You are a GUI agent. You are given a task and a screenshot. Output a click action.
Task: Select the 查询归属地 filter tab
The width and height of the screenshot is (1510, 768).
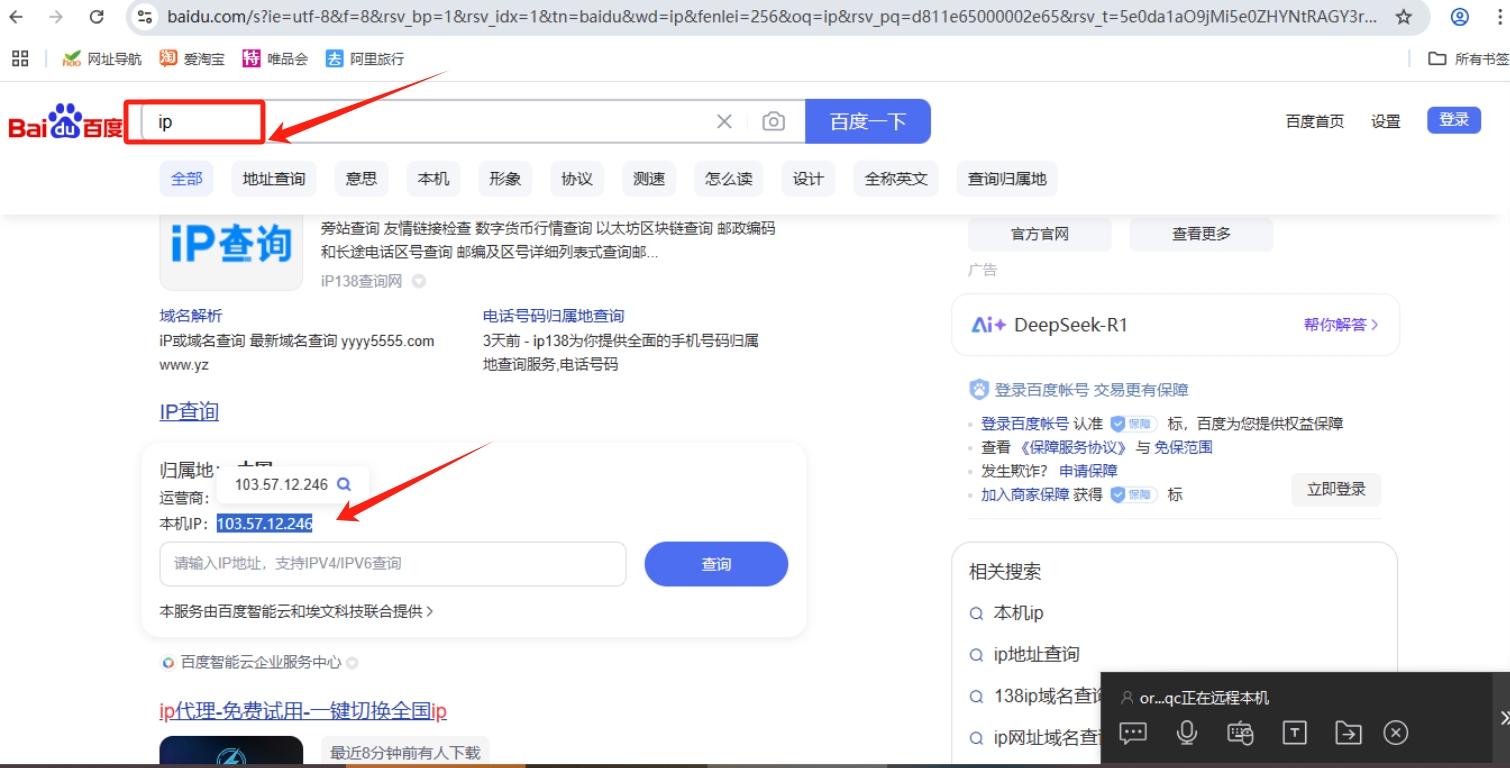1007,179
